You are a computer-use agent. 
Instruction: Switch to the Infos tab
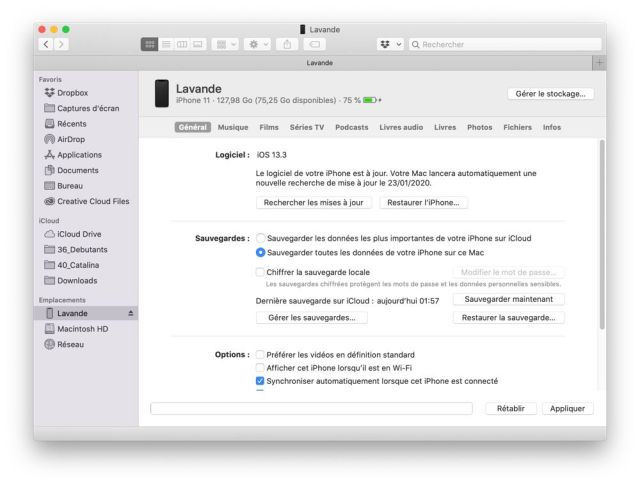[551, 127]
